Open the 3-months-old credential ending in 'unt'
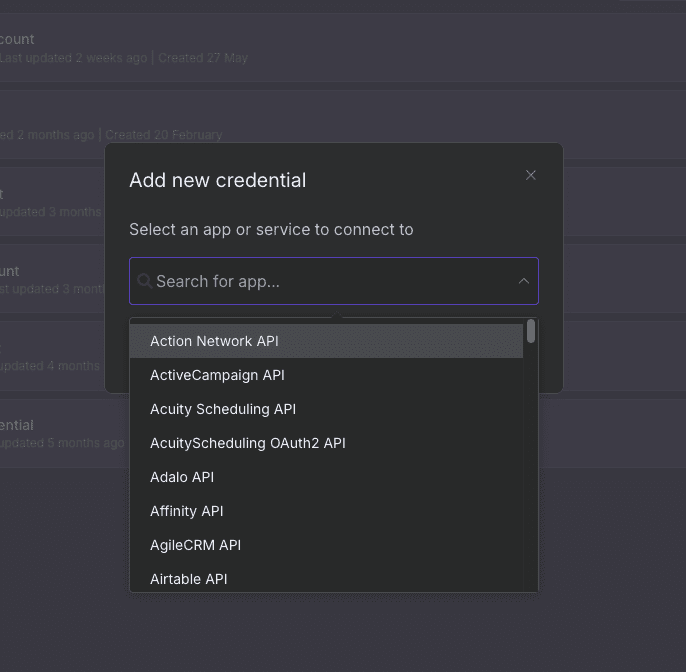 [50, 280]
